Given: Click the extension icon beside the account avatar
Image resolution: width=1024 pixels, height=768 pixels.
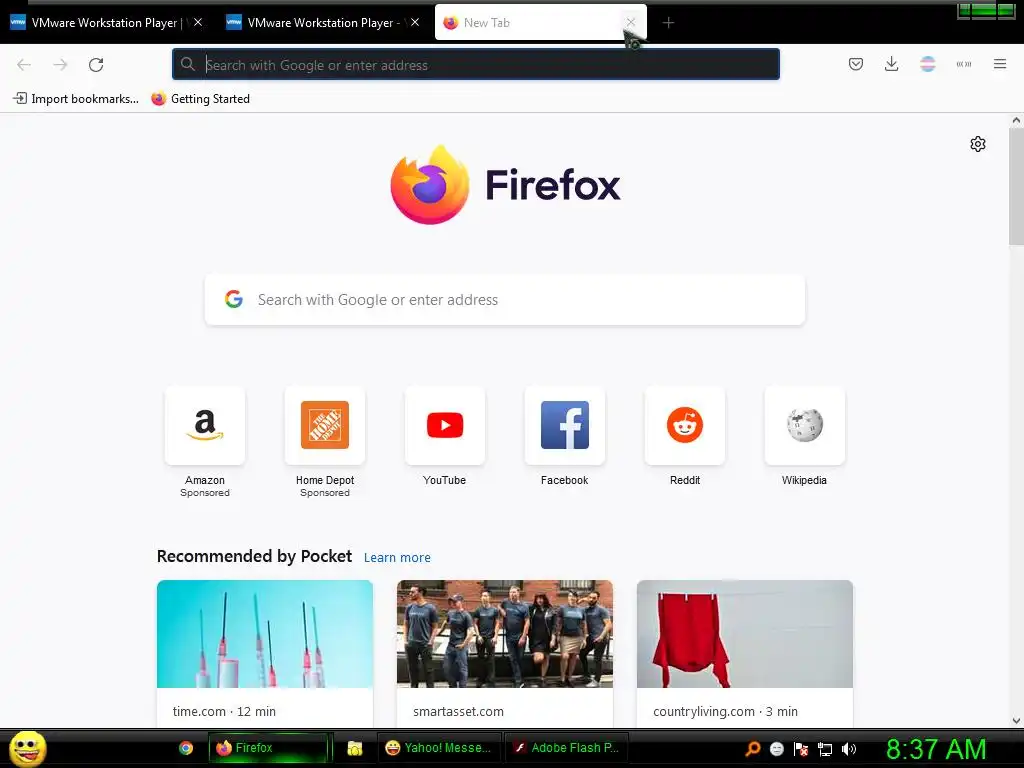Looking at the screenshot, I should (964, 64).
